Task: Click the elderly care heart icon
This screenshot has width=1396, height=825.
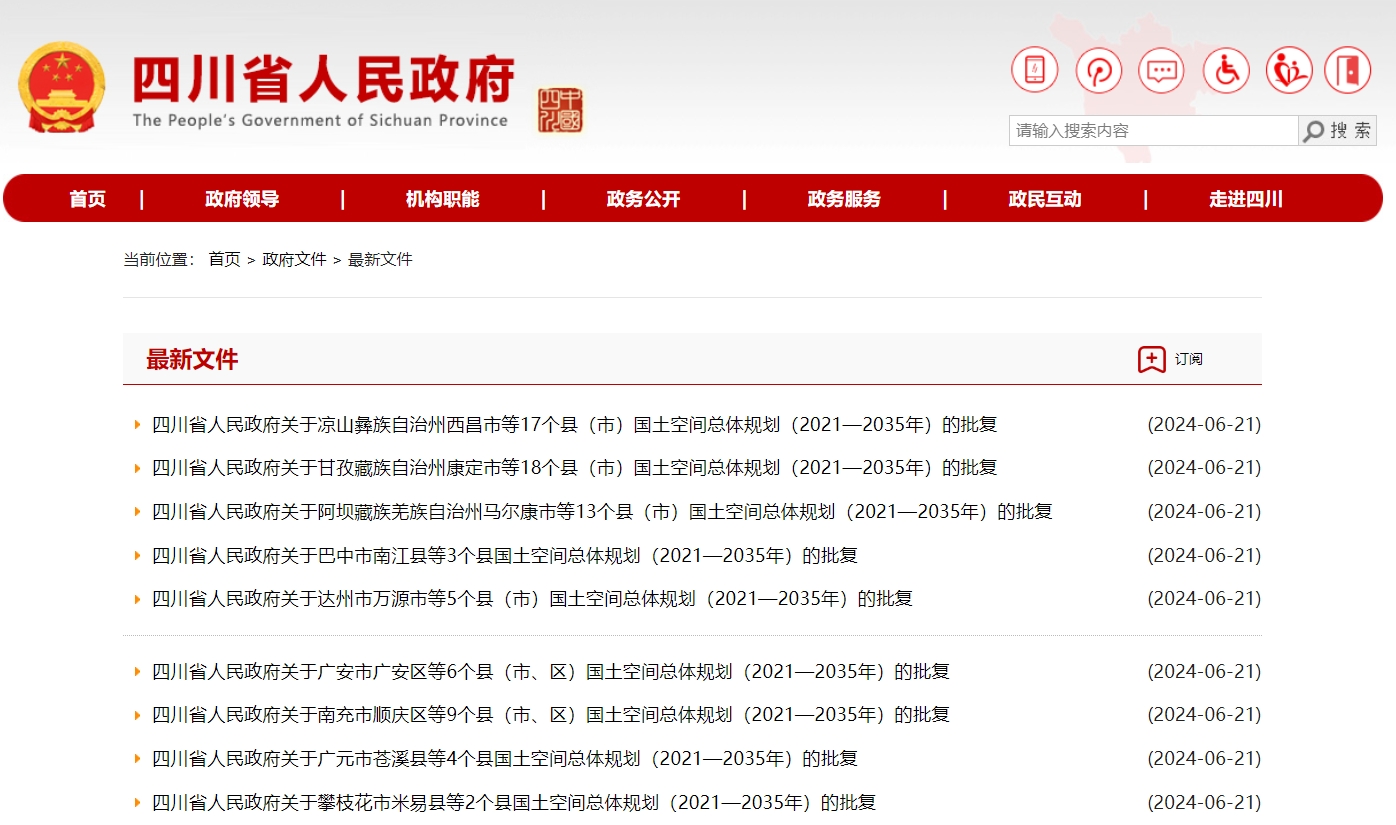Action: click(1288, 71)
